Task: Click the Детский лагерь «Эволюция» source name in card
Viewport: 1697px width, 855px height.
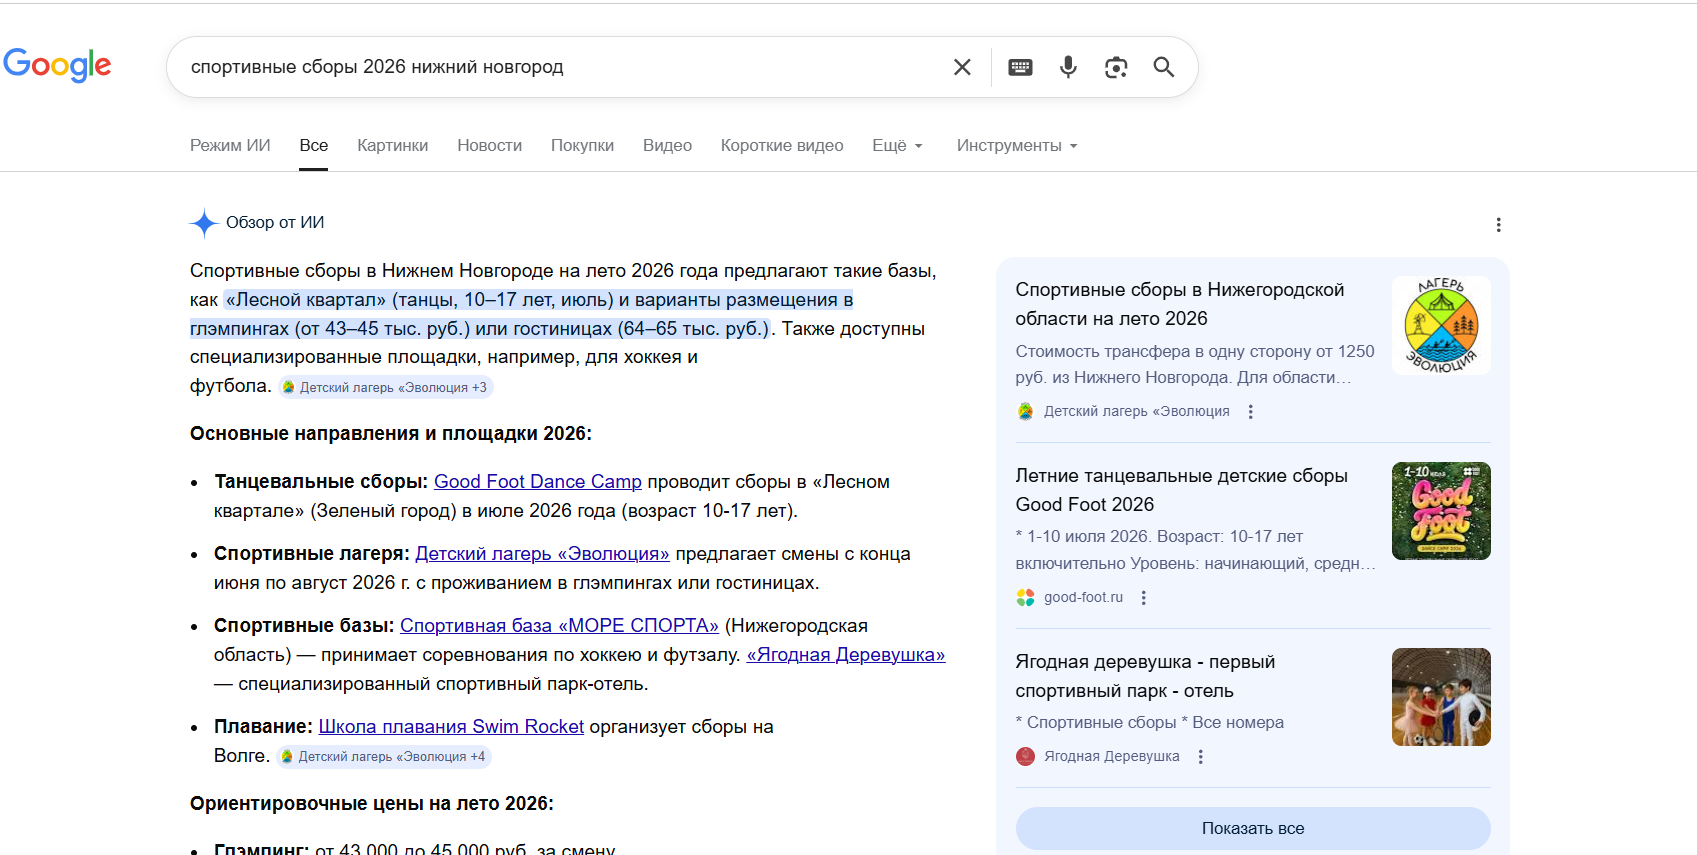Action: (1137, 411)
